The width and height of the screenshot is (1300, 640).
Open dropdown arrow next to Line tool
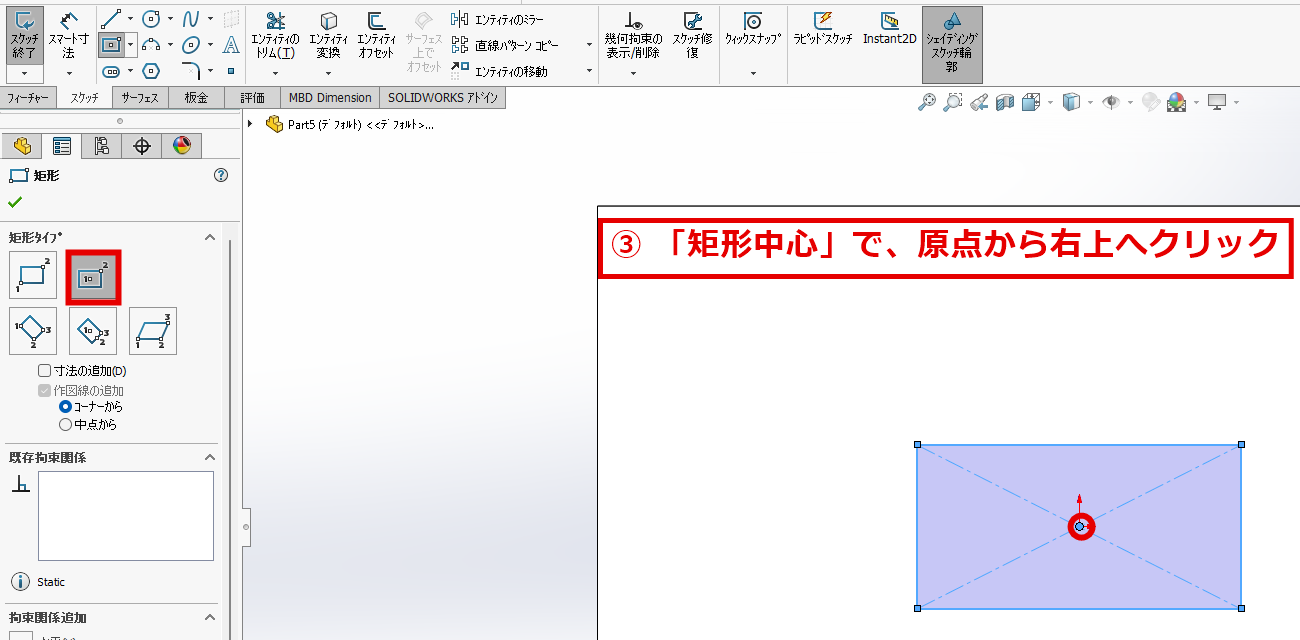coord(130,19)
